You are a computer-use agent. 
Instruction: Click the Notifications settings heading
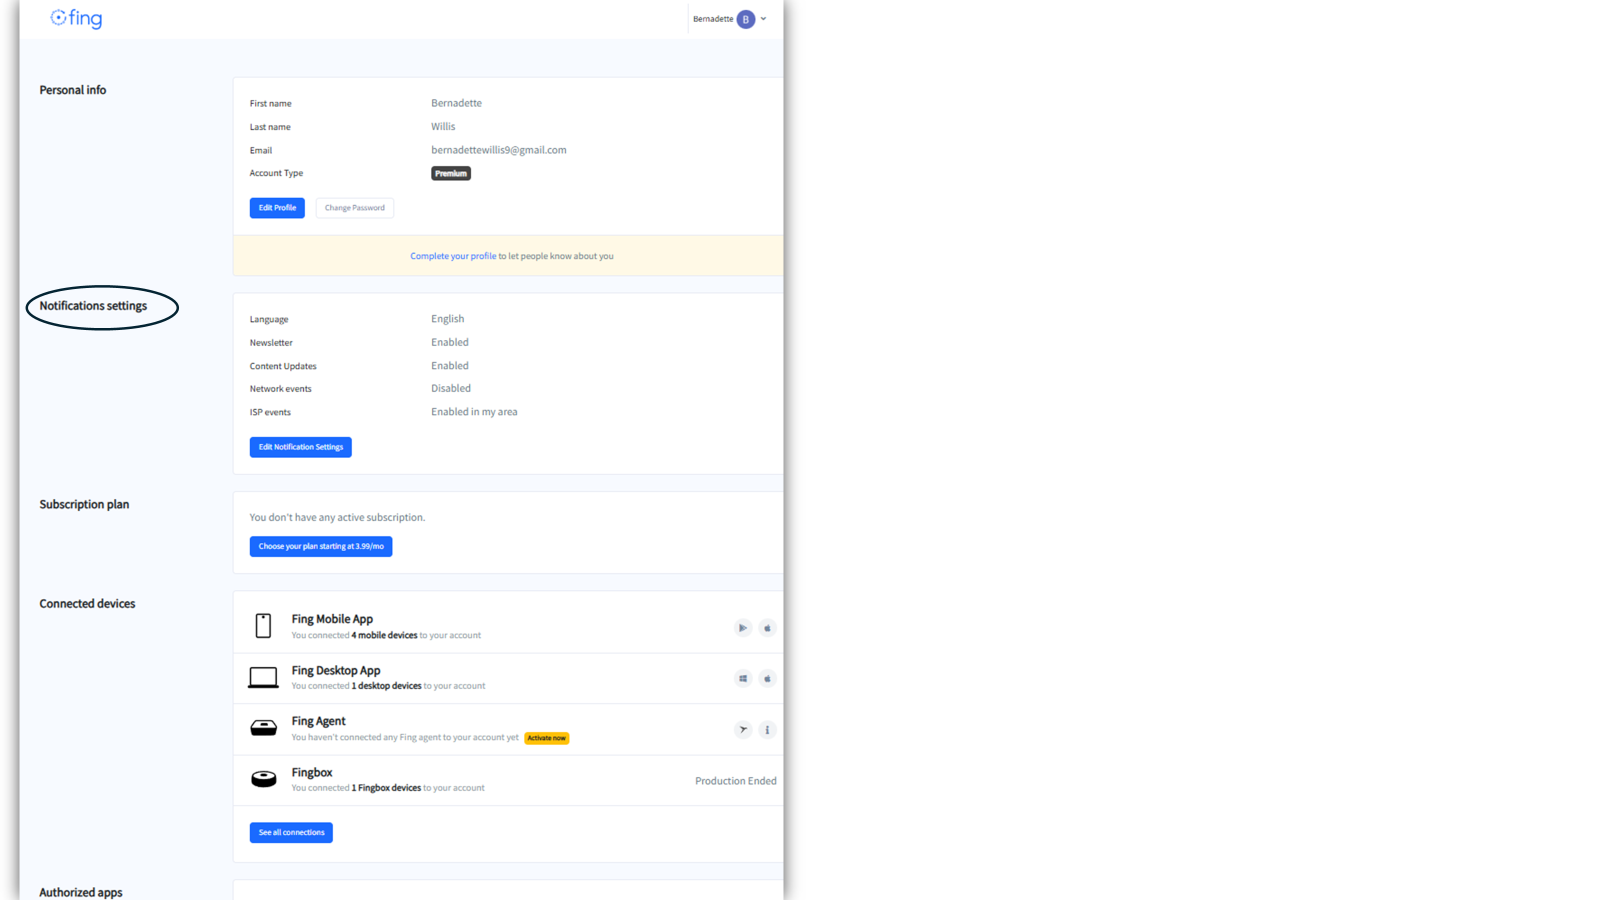tap(93, 306)
